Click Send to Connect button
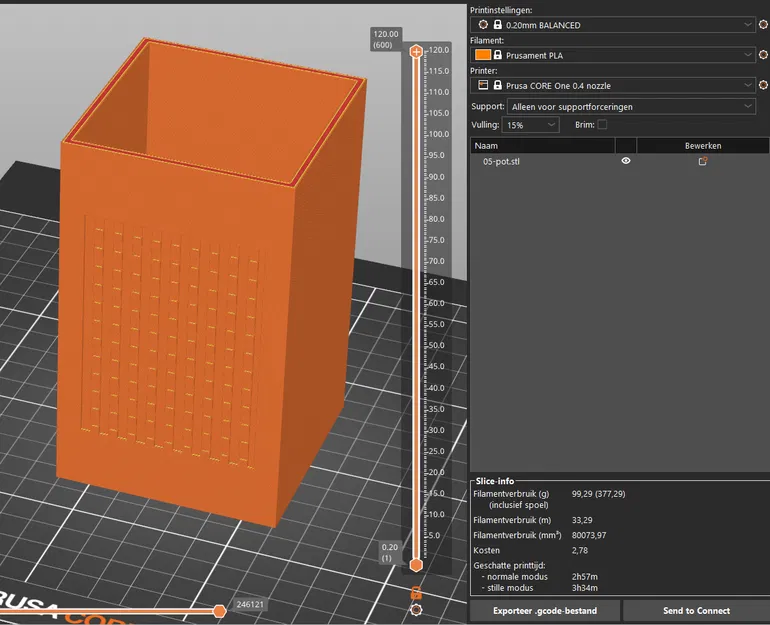This screenshot has width=770, height=625. tap(696, 611)
